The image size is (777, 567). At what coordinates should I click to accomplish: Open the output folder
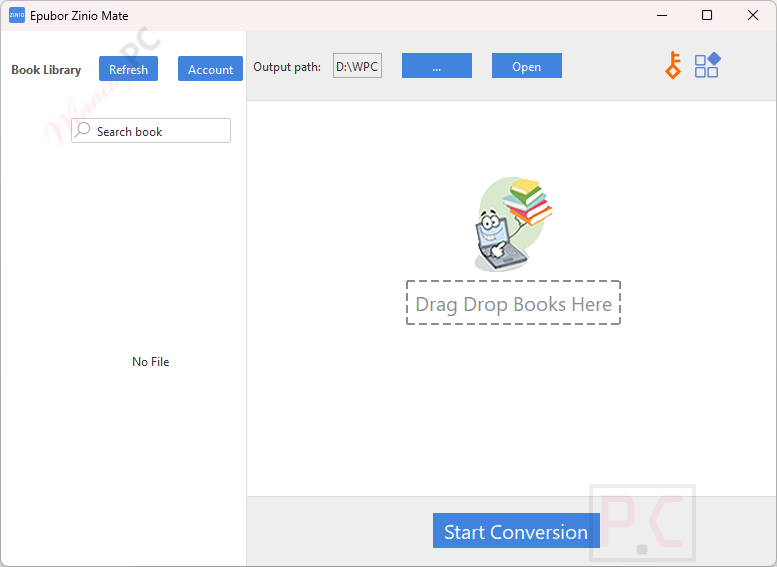coord(526,66)
